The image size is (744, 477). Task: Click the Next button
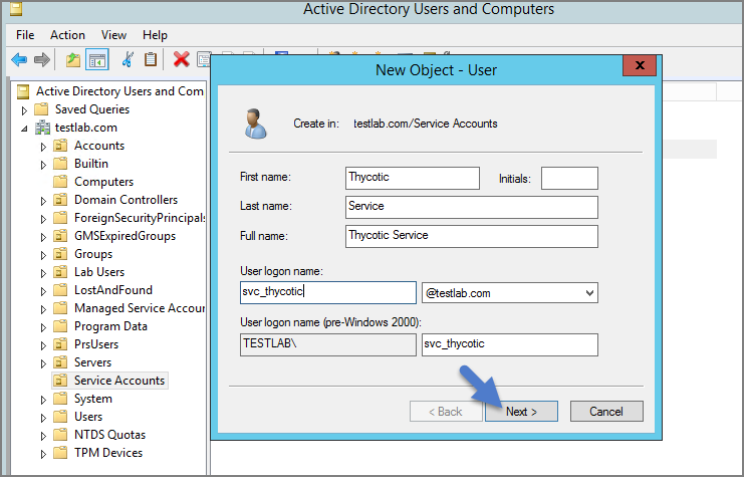pyautogui.click(x=521, y=412)
